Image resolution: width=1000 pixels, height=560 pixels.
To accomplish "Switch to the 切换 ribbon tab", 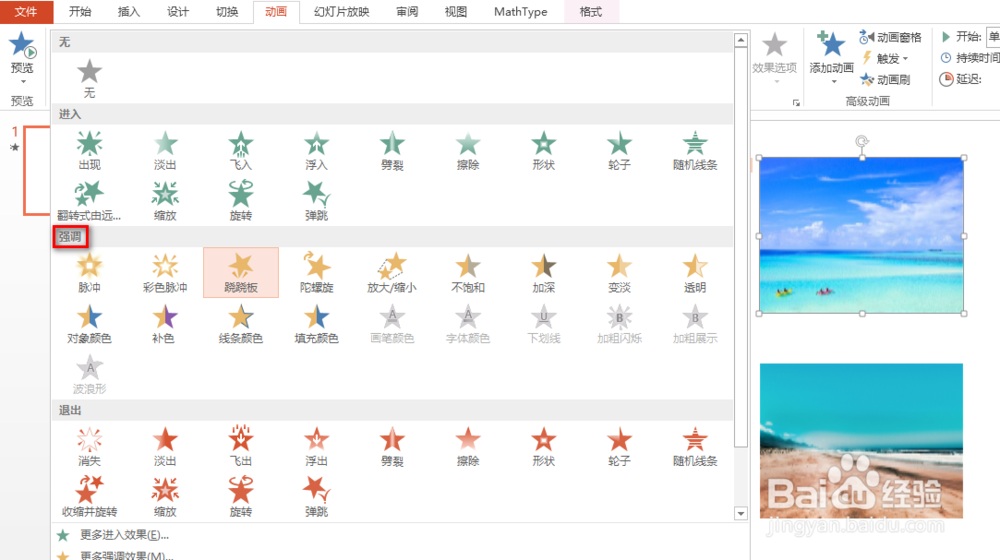I will point(227,11).
